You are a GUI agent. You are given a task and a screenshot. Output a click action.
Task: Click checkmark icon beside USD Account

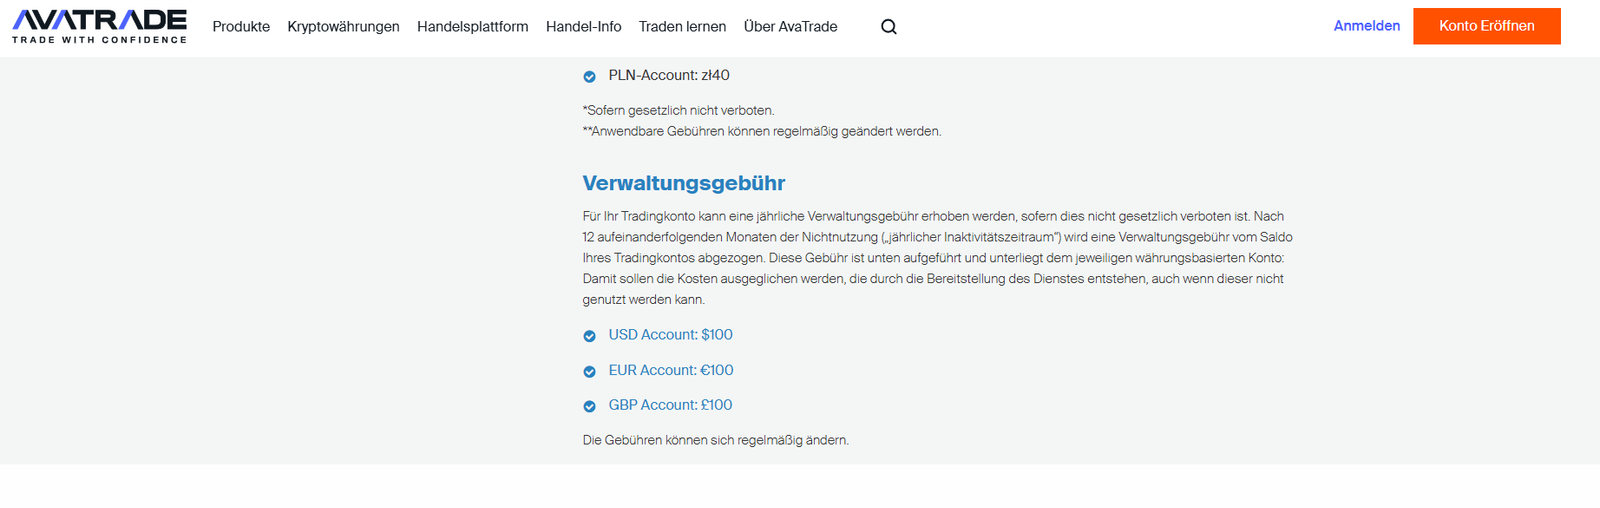point(590,336)
